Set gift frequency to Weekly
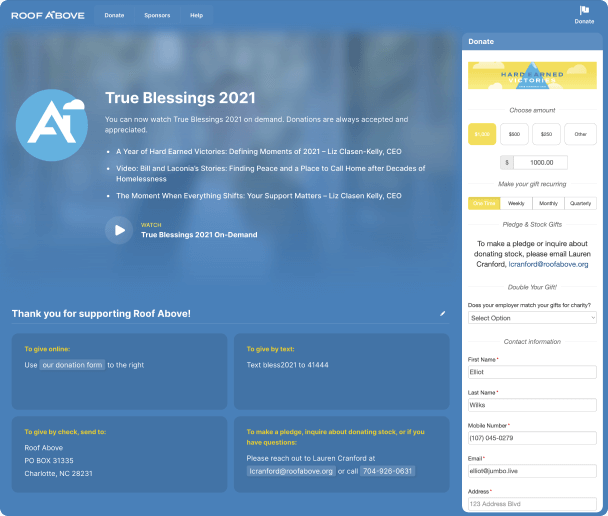608x516 pixels. point(516,203)
